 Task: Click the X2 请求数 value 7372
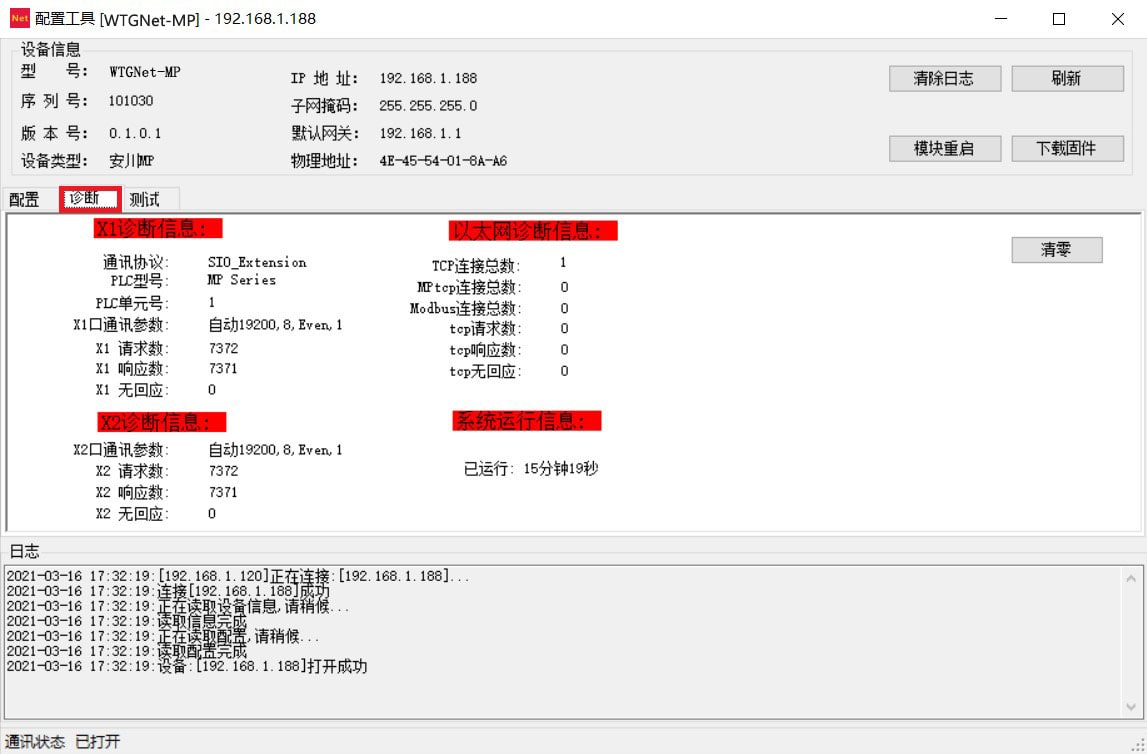[223, 471]
